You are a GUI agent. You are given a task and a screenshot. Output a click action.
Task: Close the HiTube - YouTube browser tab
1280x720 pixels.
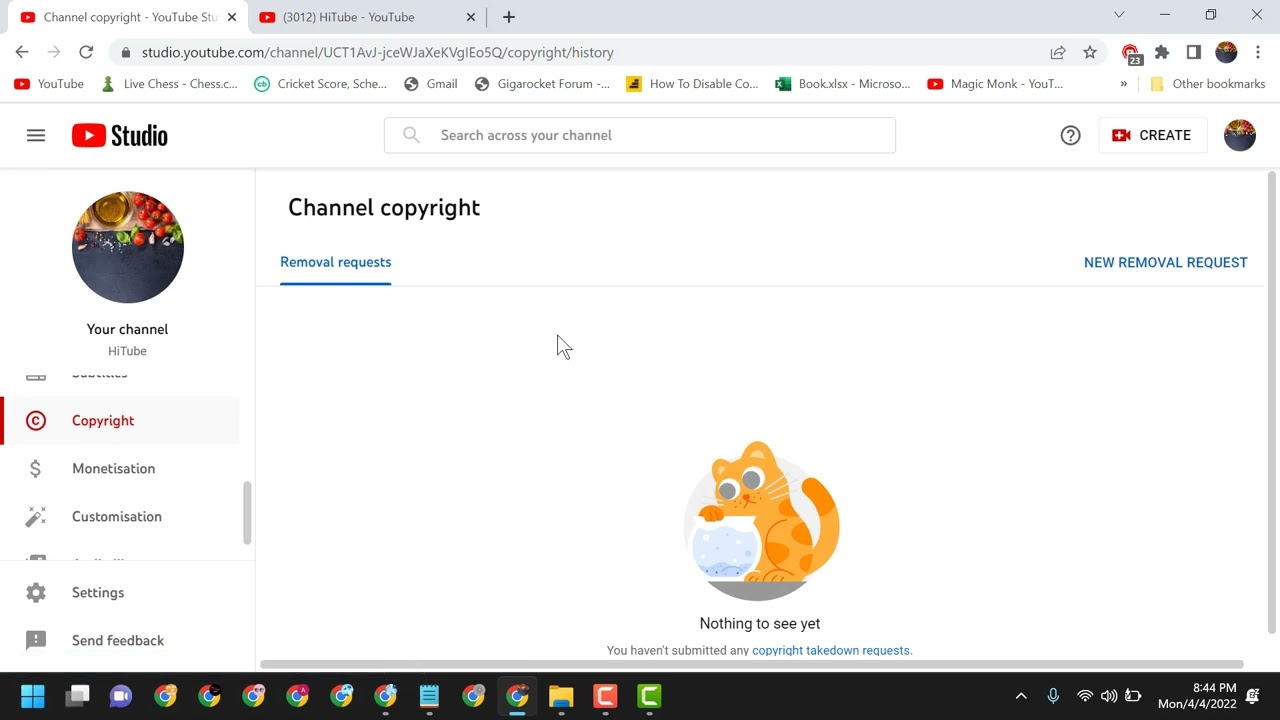click(471, 17)
